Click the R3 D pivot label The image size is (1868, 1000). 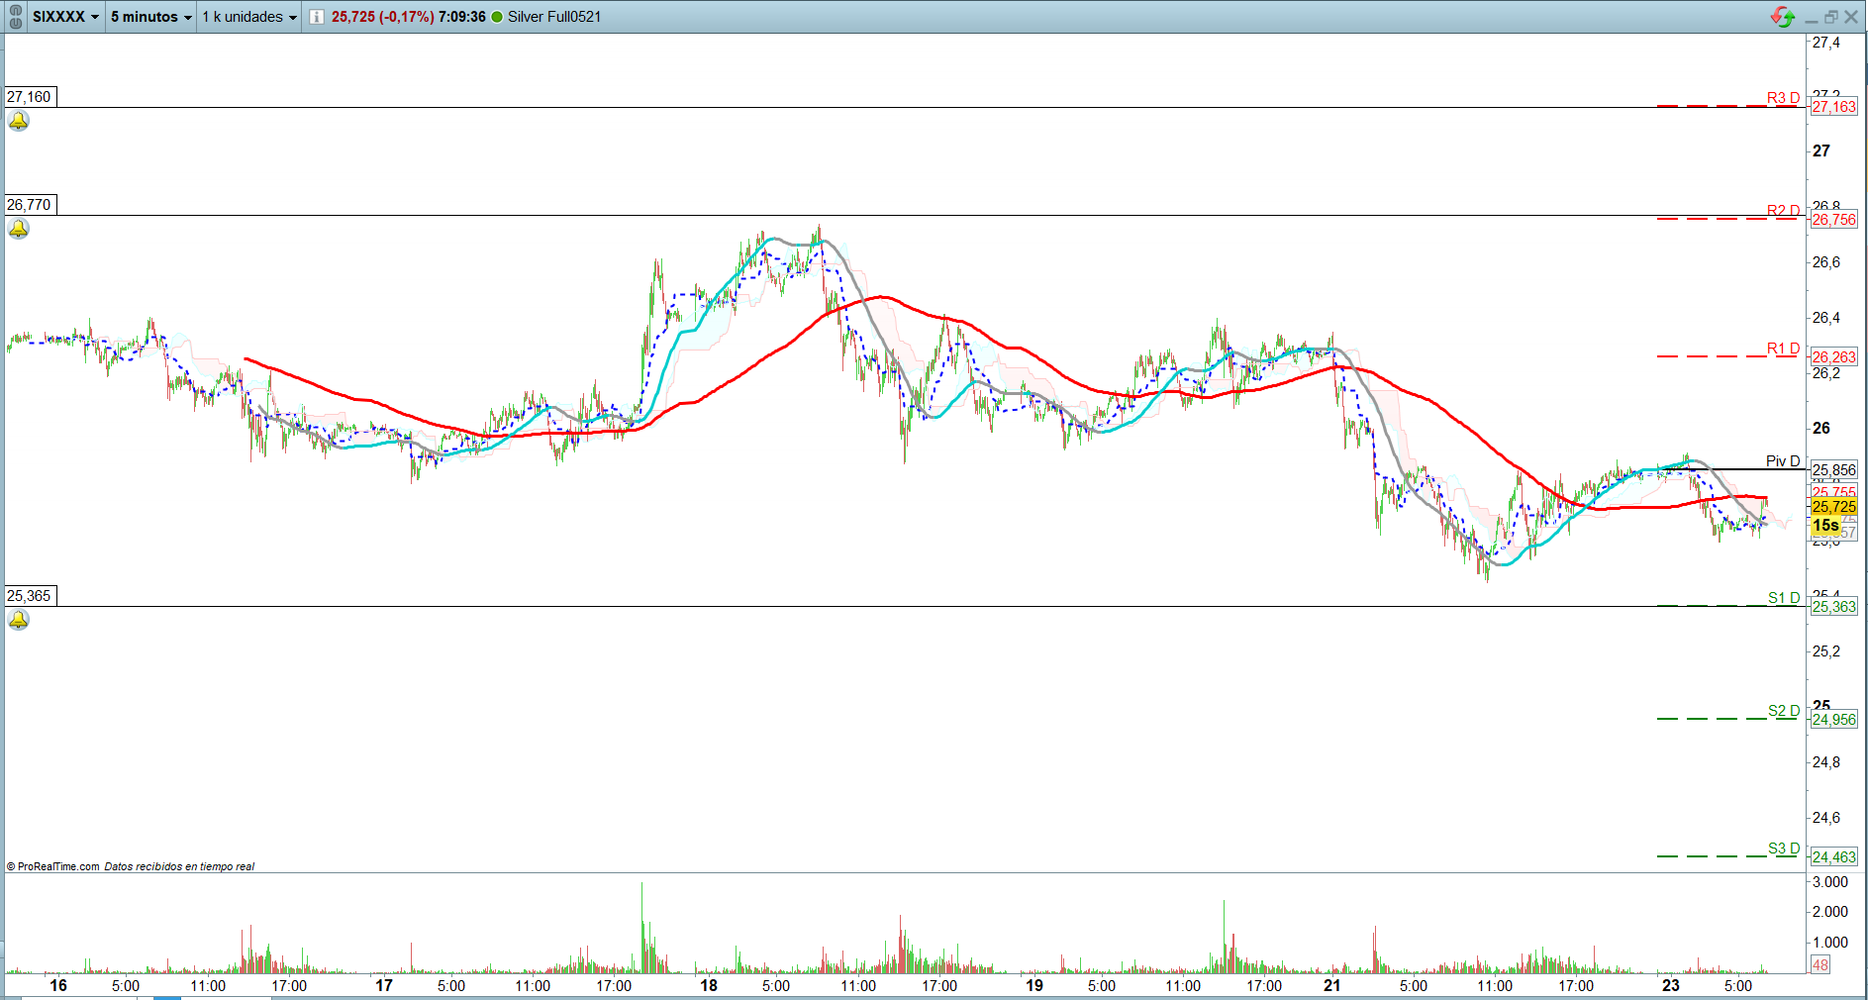click(1783, 98)
